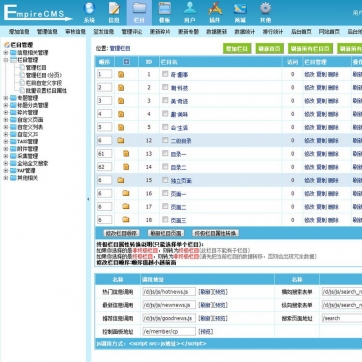
Task: Tick the checkbox beside 独立页面 (ID 15)
Action: [x=165, y=180]
